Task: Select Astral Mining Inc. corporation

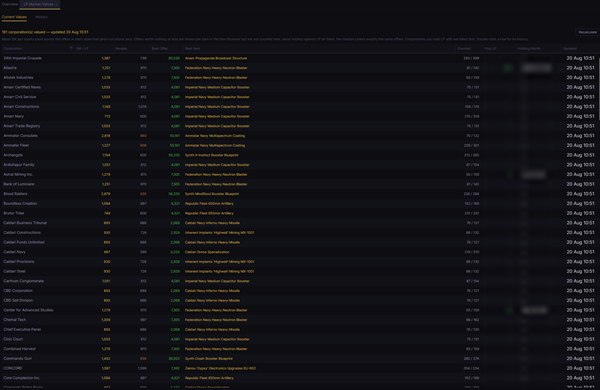Action: [18, 175]
